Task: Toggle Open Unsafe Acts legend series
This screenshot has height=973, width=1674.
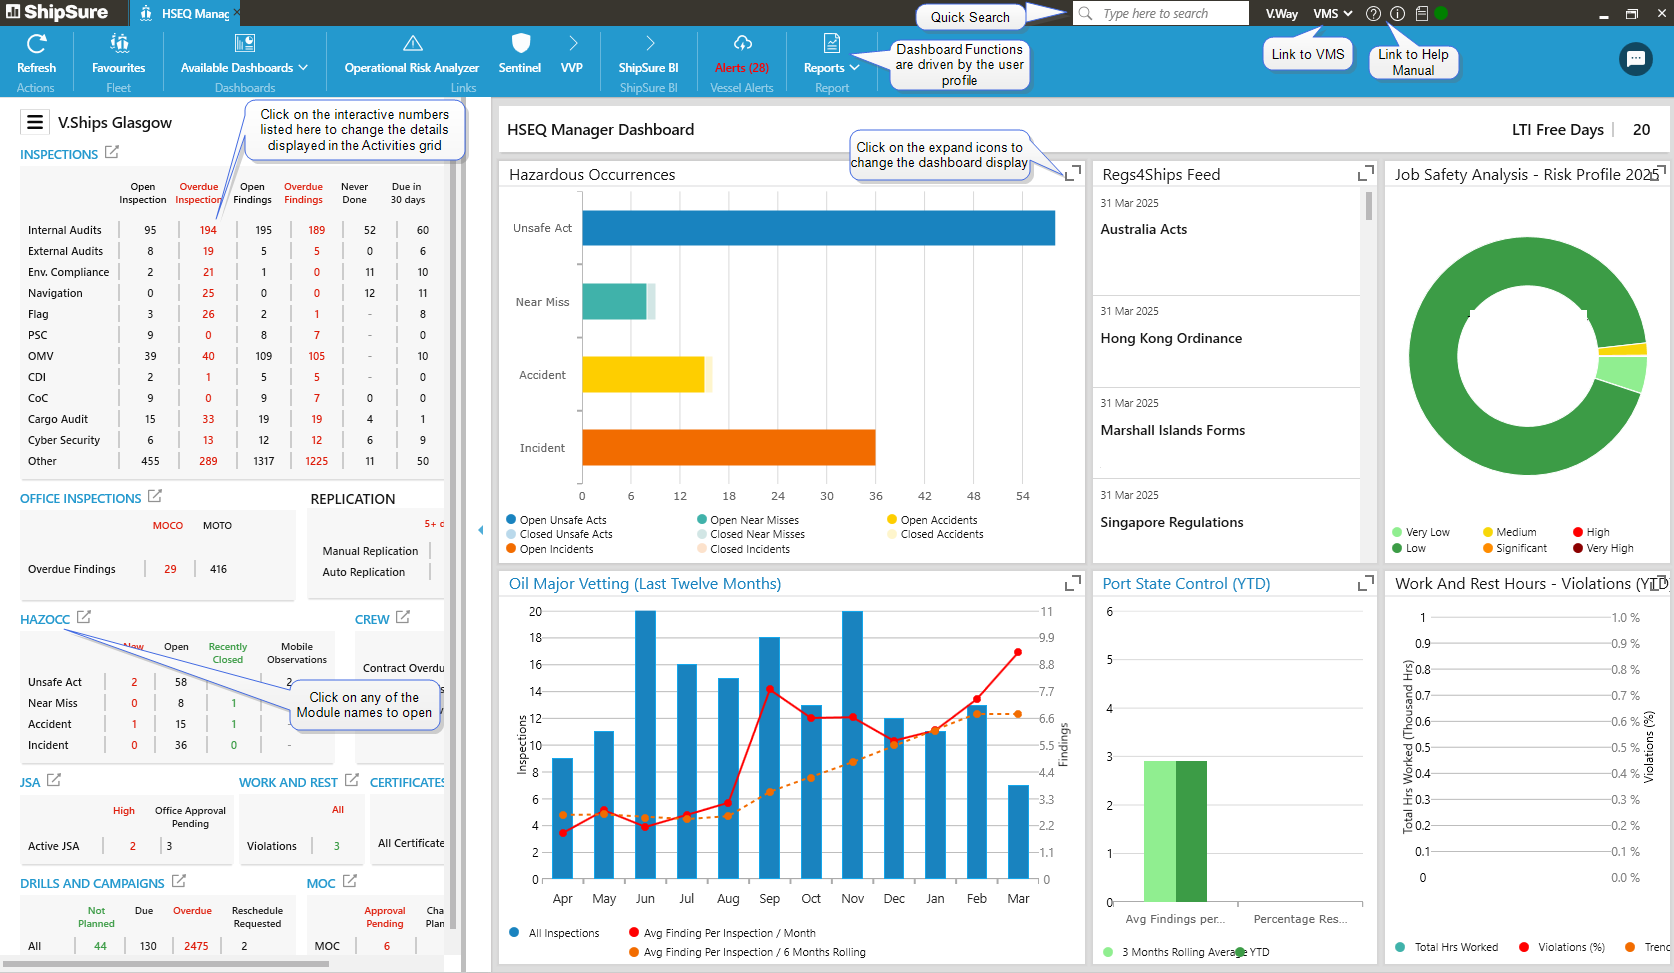Action: coord(562,520)
